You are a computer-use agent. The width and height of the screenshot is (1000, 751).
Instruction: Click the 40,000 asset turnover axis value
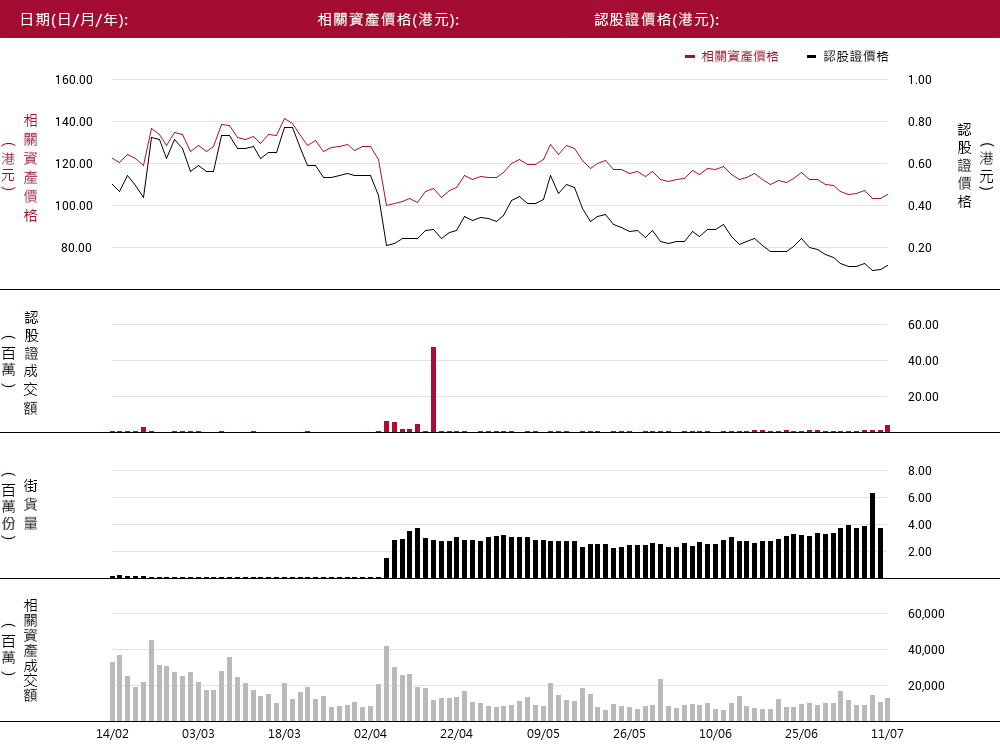tap(926, 650)
